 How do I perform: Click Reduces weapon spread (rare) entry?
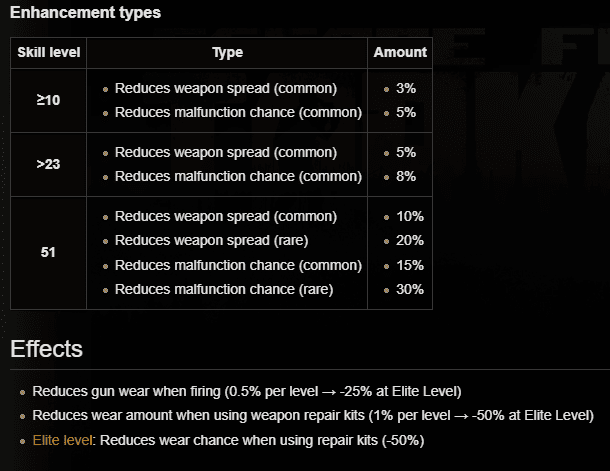tap(211, 240)
